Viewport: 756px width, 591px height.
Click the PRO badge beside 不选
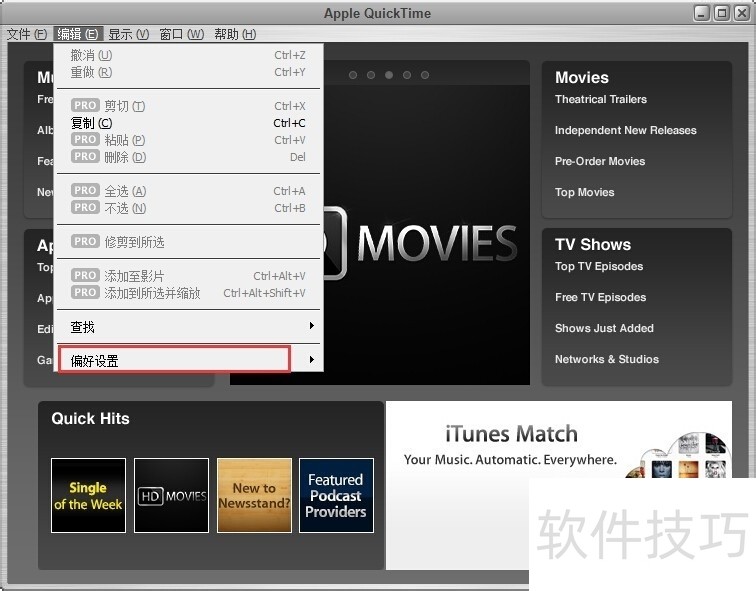click(85, 207)
